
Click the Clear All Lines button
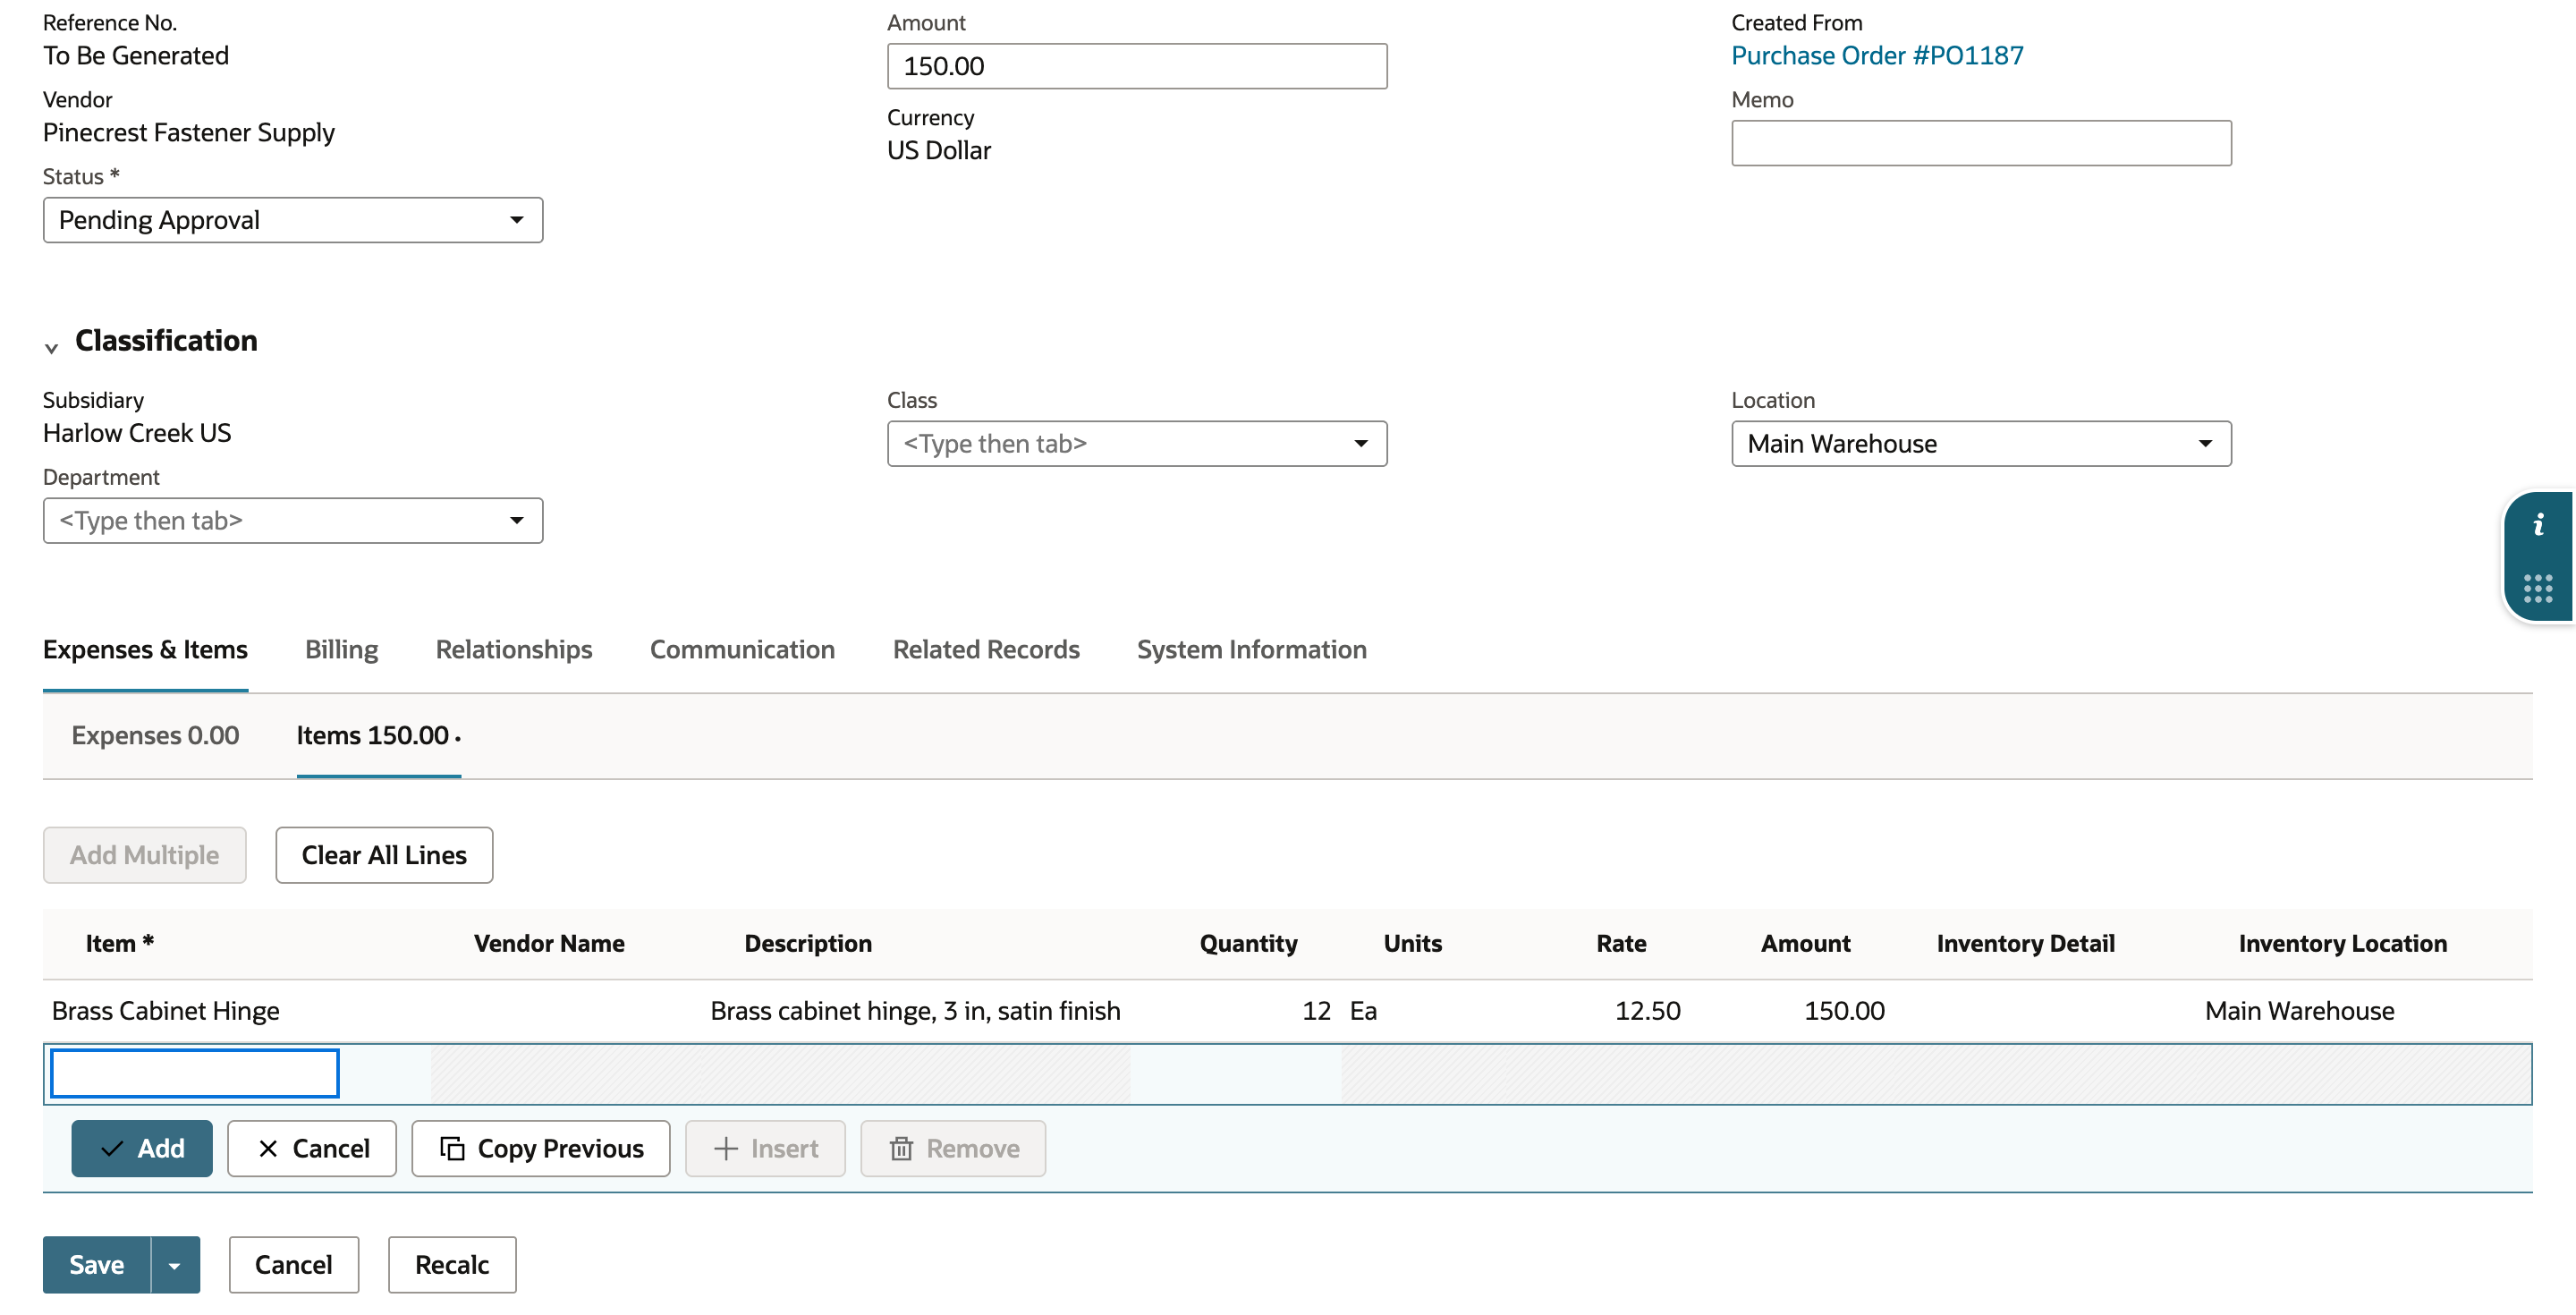point(384,855)
